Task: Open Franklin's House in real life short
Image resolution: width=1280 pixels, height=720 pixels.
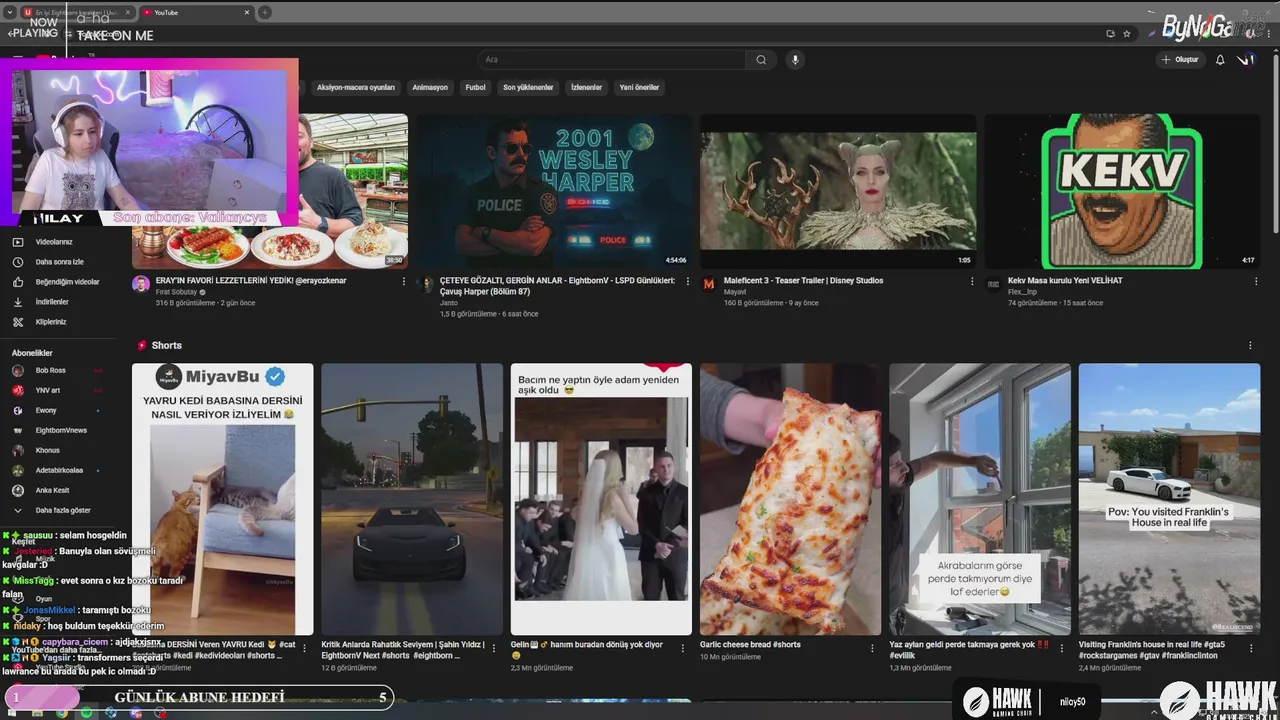Action: (x=1169, y=499)
